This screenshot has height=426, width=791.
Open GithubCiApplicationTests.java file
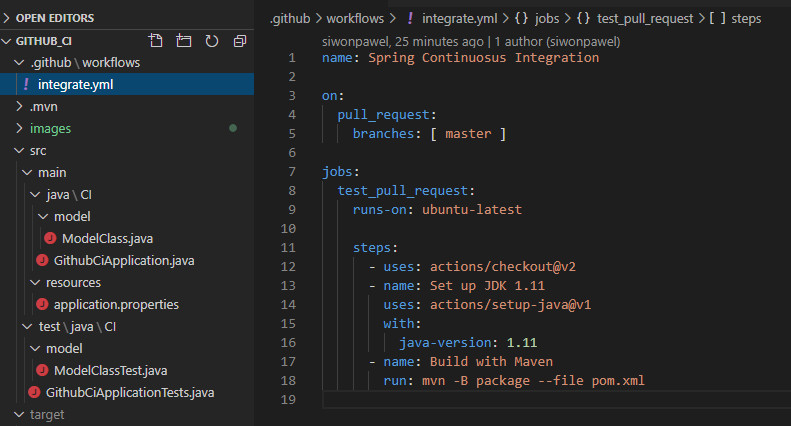coord(130,392)
